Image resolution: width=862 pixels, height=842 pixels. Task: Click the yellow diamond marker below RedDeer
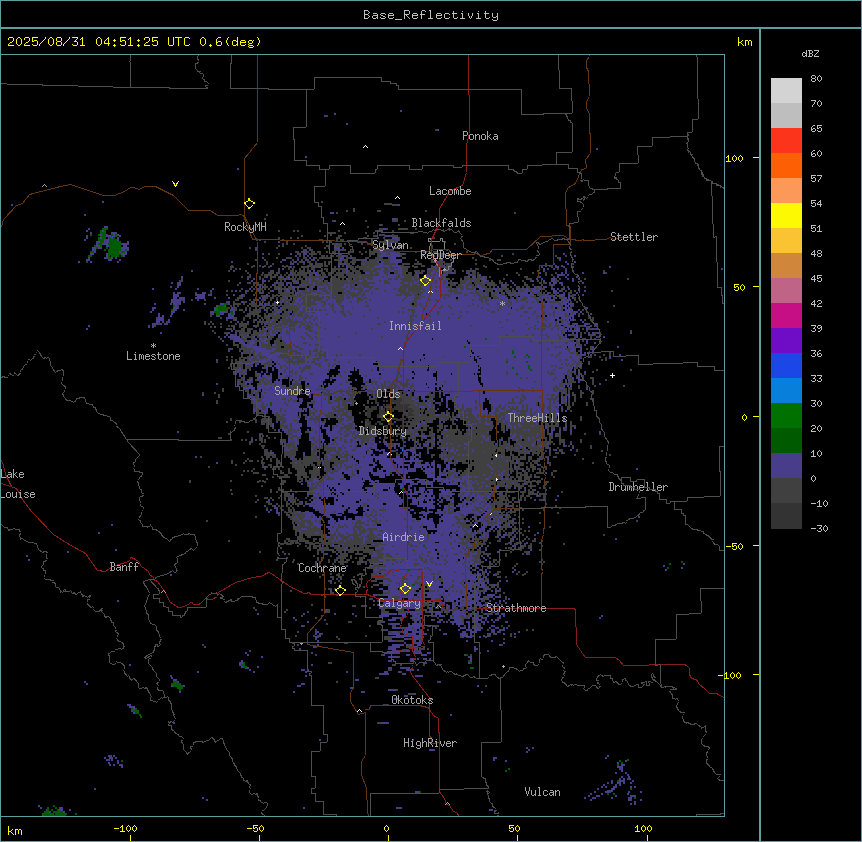point(425,281)
